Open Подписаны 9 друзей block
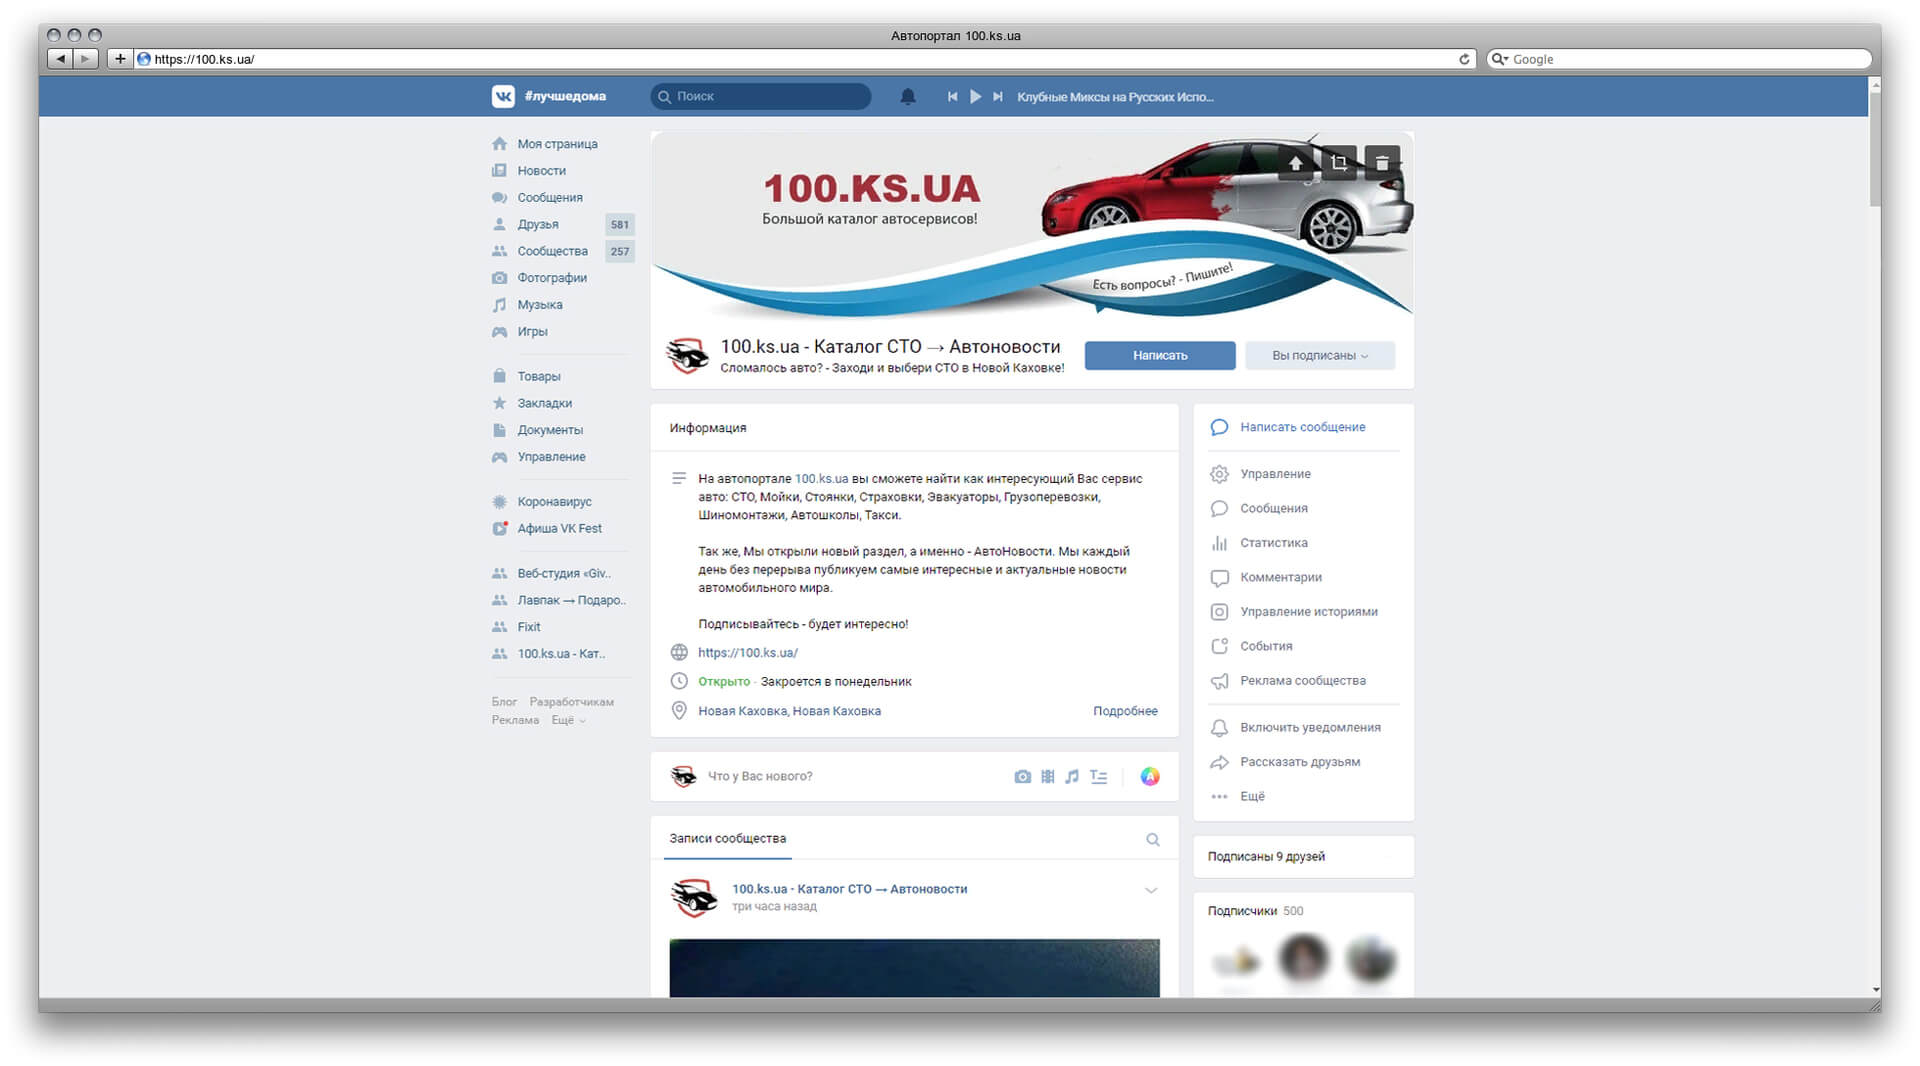The image size is (1920, 1066). point(1303,857)
